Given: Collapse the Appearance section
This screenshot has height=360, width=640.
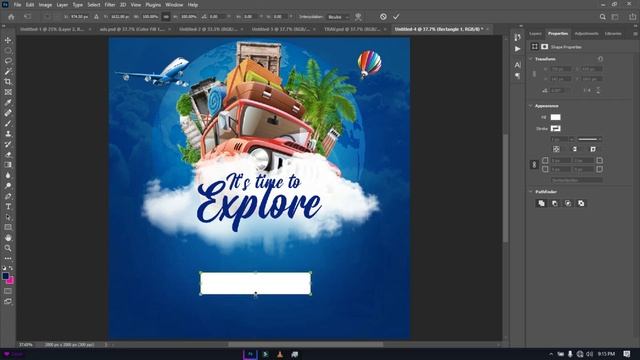Looking at the screenshot, I should (x=531, y=106).
